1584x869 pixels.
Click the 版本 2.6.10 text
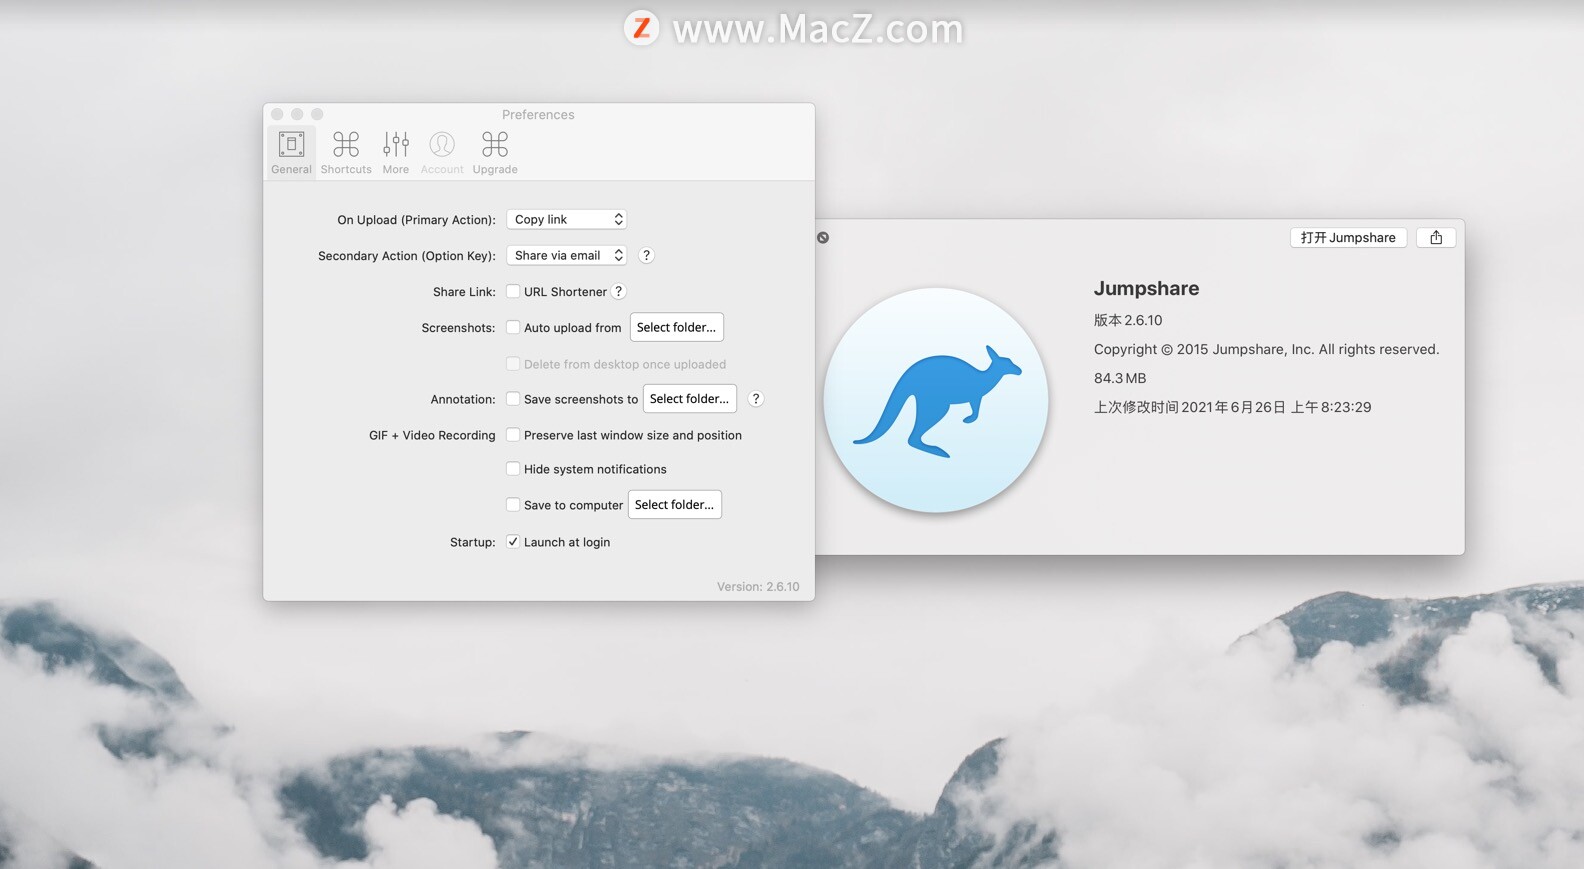(x=1128, y=320)
